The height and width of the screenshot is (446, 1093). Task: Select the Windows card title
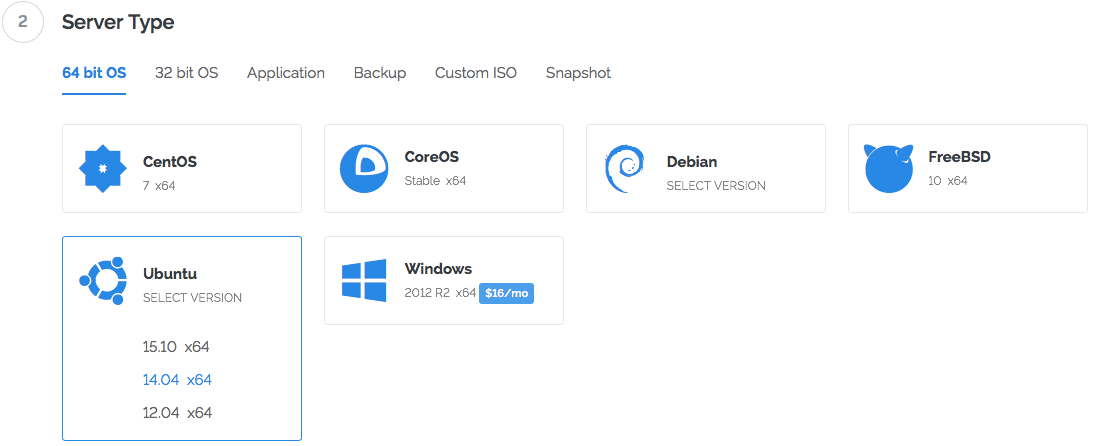[x=438, y=268]
